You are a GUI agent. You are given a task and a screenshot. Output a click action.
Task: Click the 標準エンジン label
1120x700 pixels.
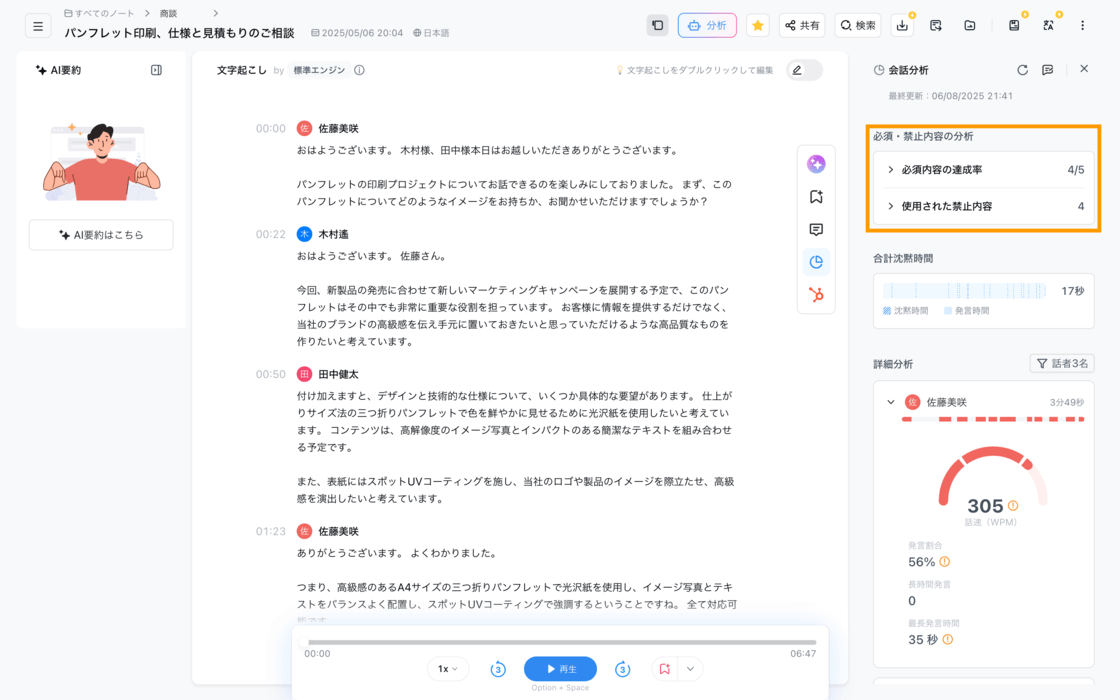[319, 70]
